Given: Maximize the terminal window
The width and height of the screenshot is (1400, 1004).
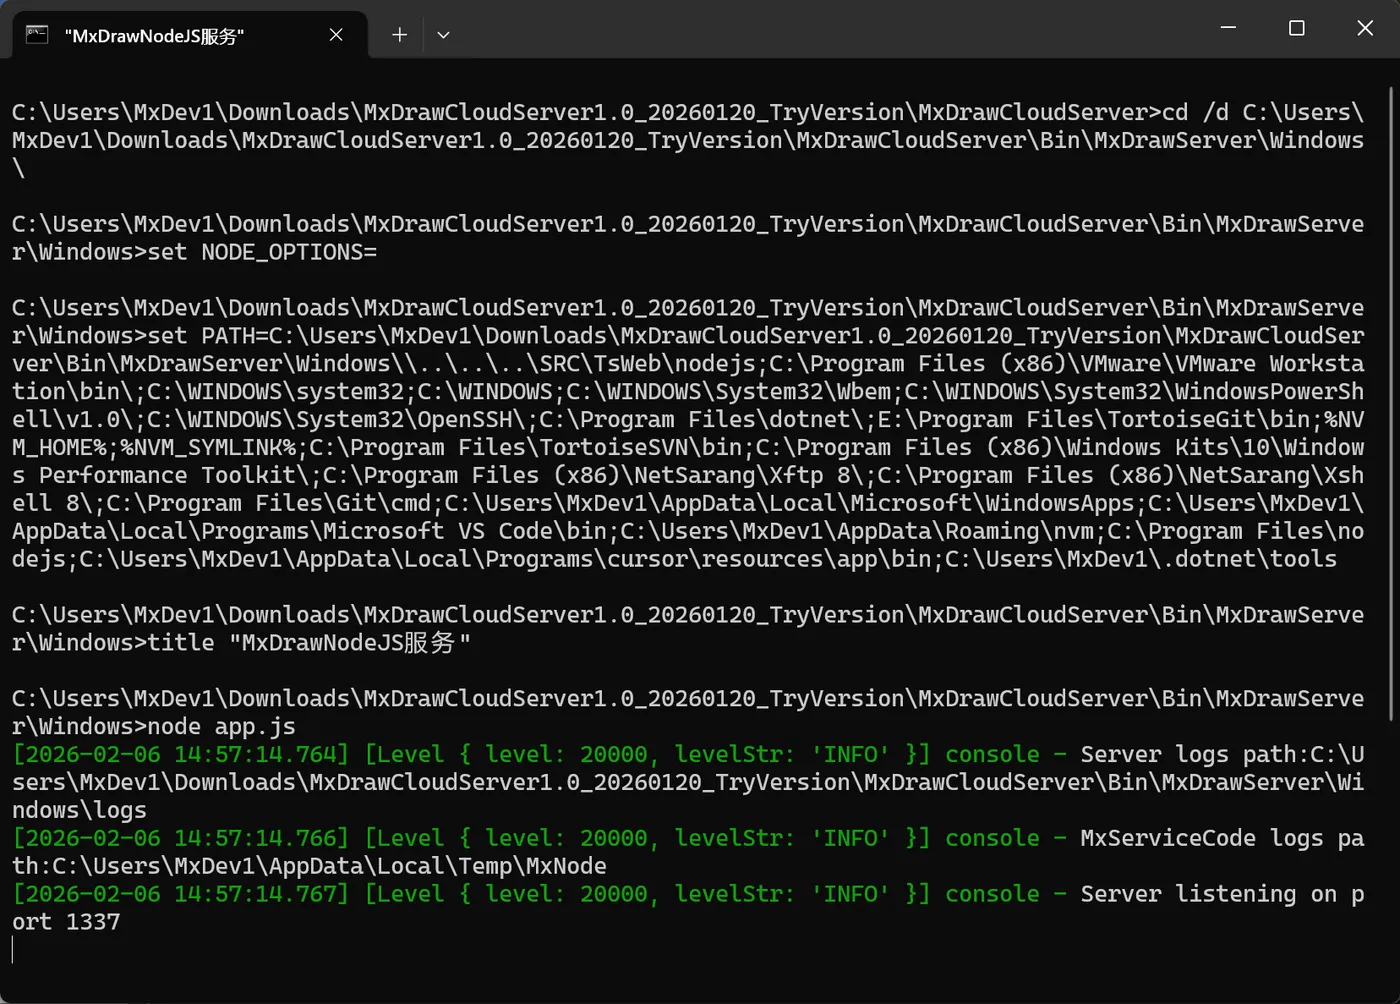Looking at the screenshot, I should tap(1297, 28).
